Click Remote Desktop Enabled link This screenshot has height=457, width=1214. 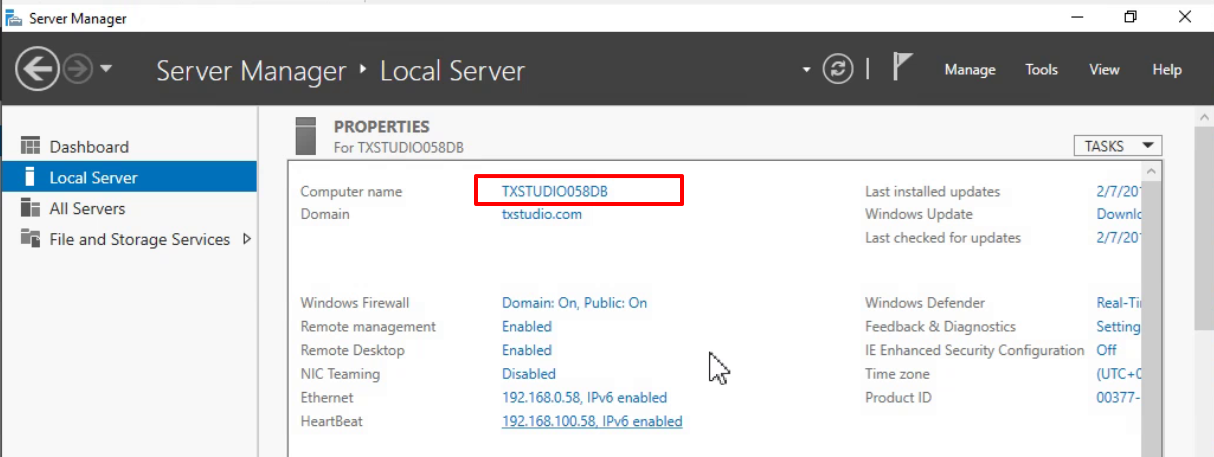[x=526, y=351]
